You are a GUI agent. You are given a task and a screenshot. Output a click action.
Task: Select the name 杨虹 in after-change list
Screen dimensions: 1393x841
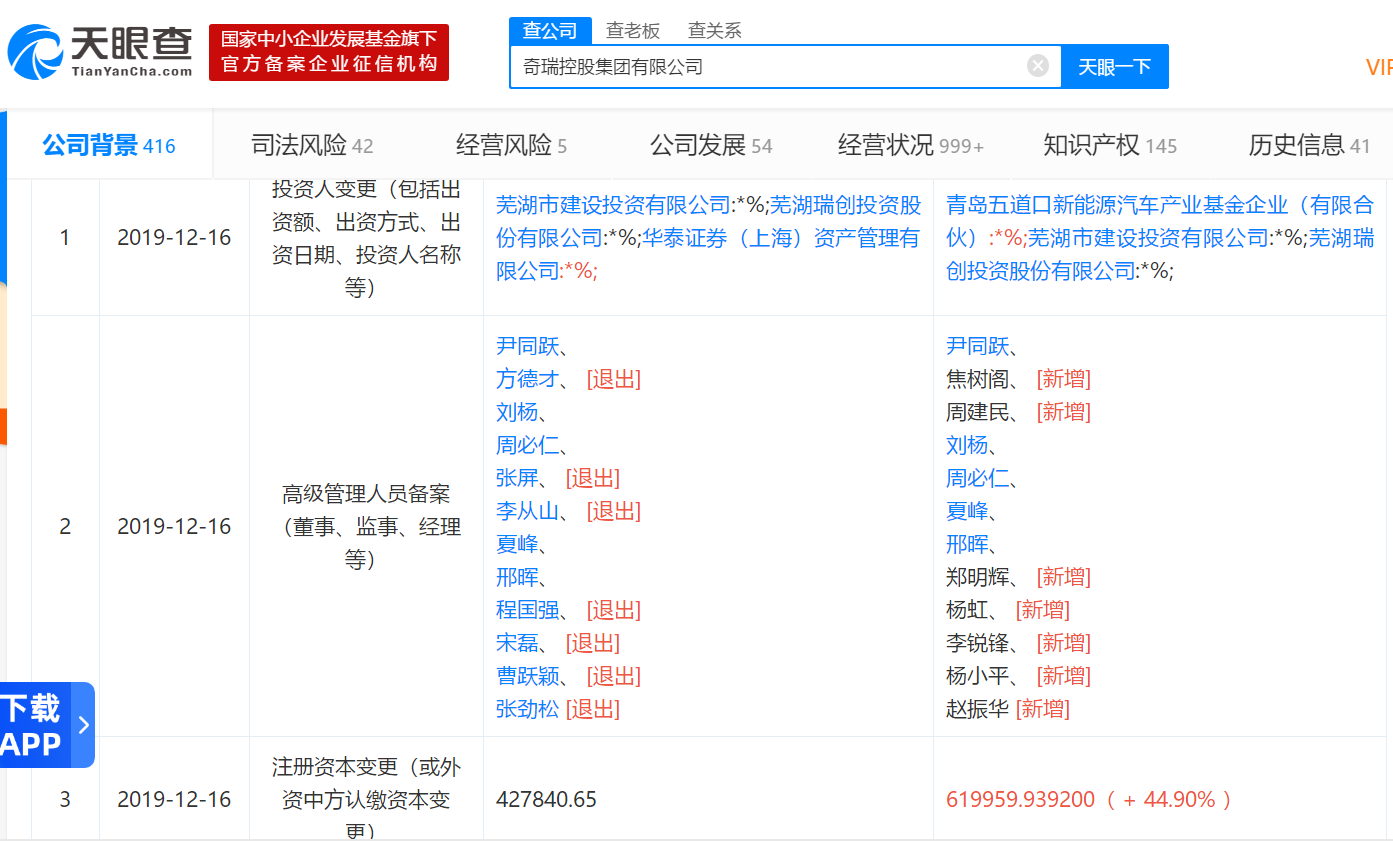pos(967,611)
